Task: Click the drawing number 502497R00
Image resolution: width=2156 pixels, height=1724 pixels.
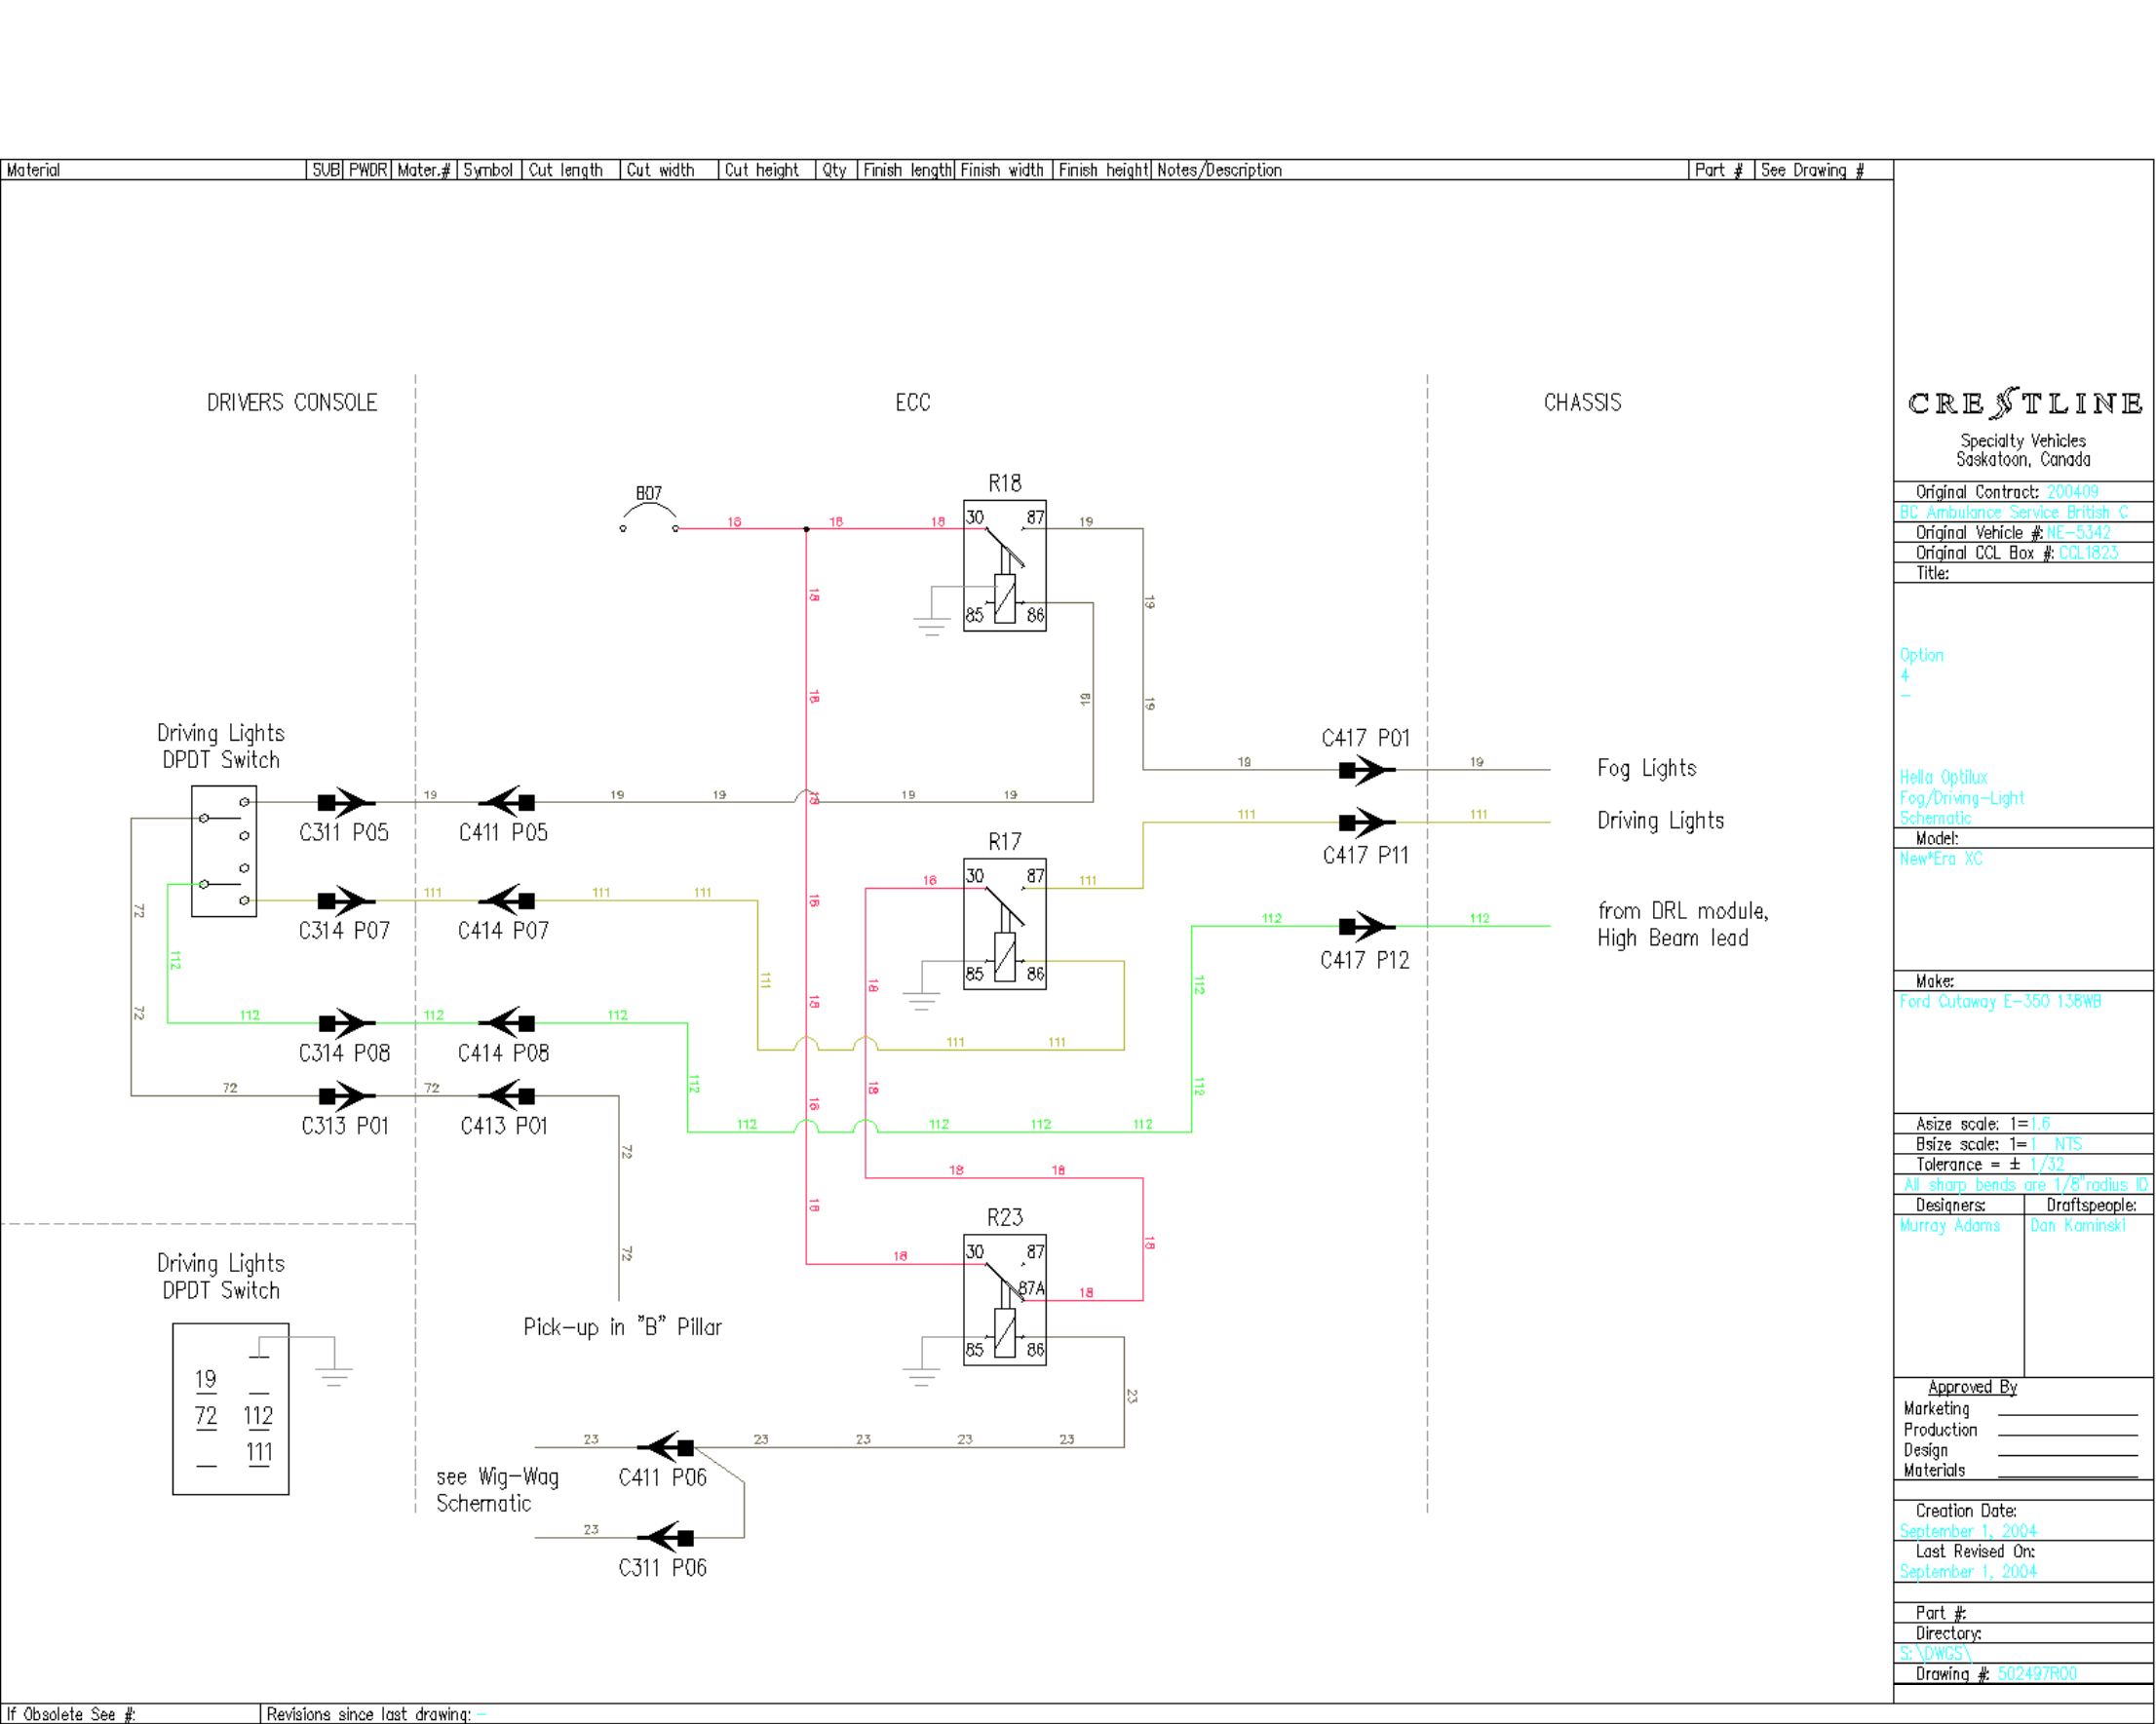Action: pyautogui.click(x=2037, y=1674)
